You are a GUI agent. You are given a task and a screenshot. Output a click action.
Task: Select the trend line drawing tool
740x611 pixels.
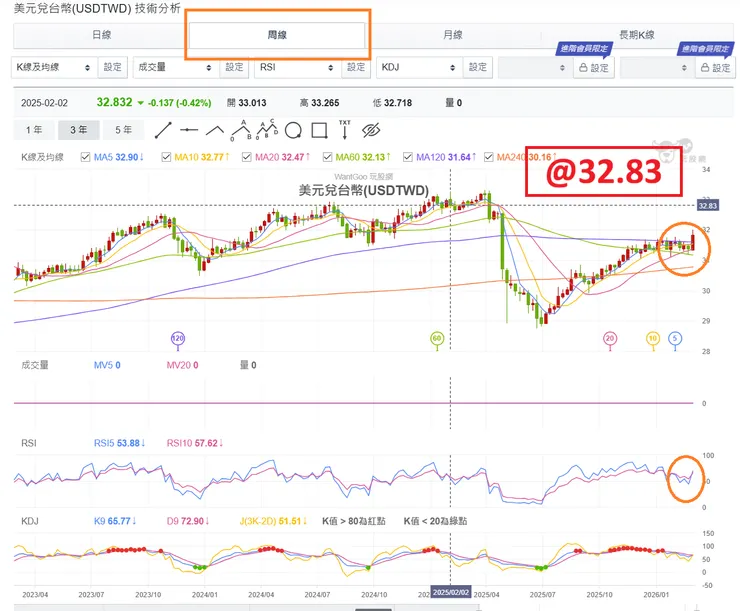coord(163,130)
